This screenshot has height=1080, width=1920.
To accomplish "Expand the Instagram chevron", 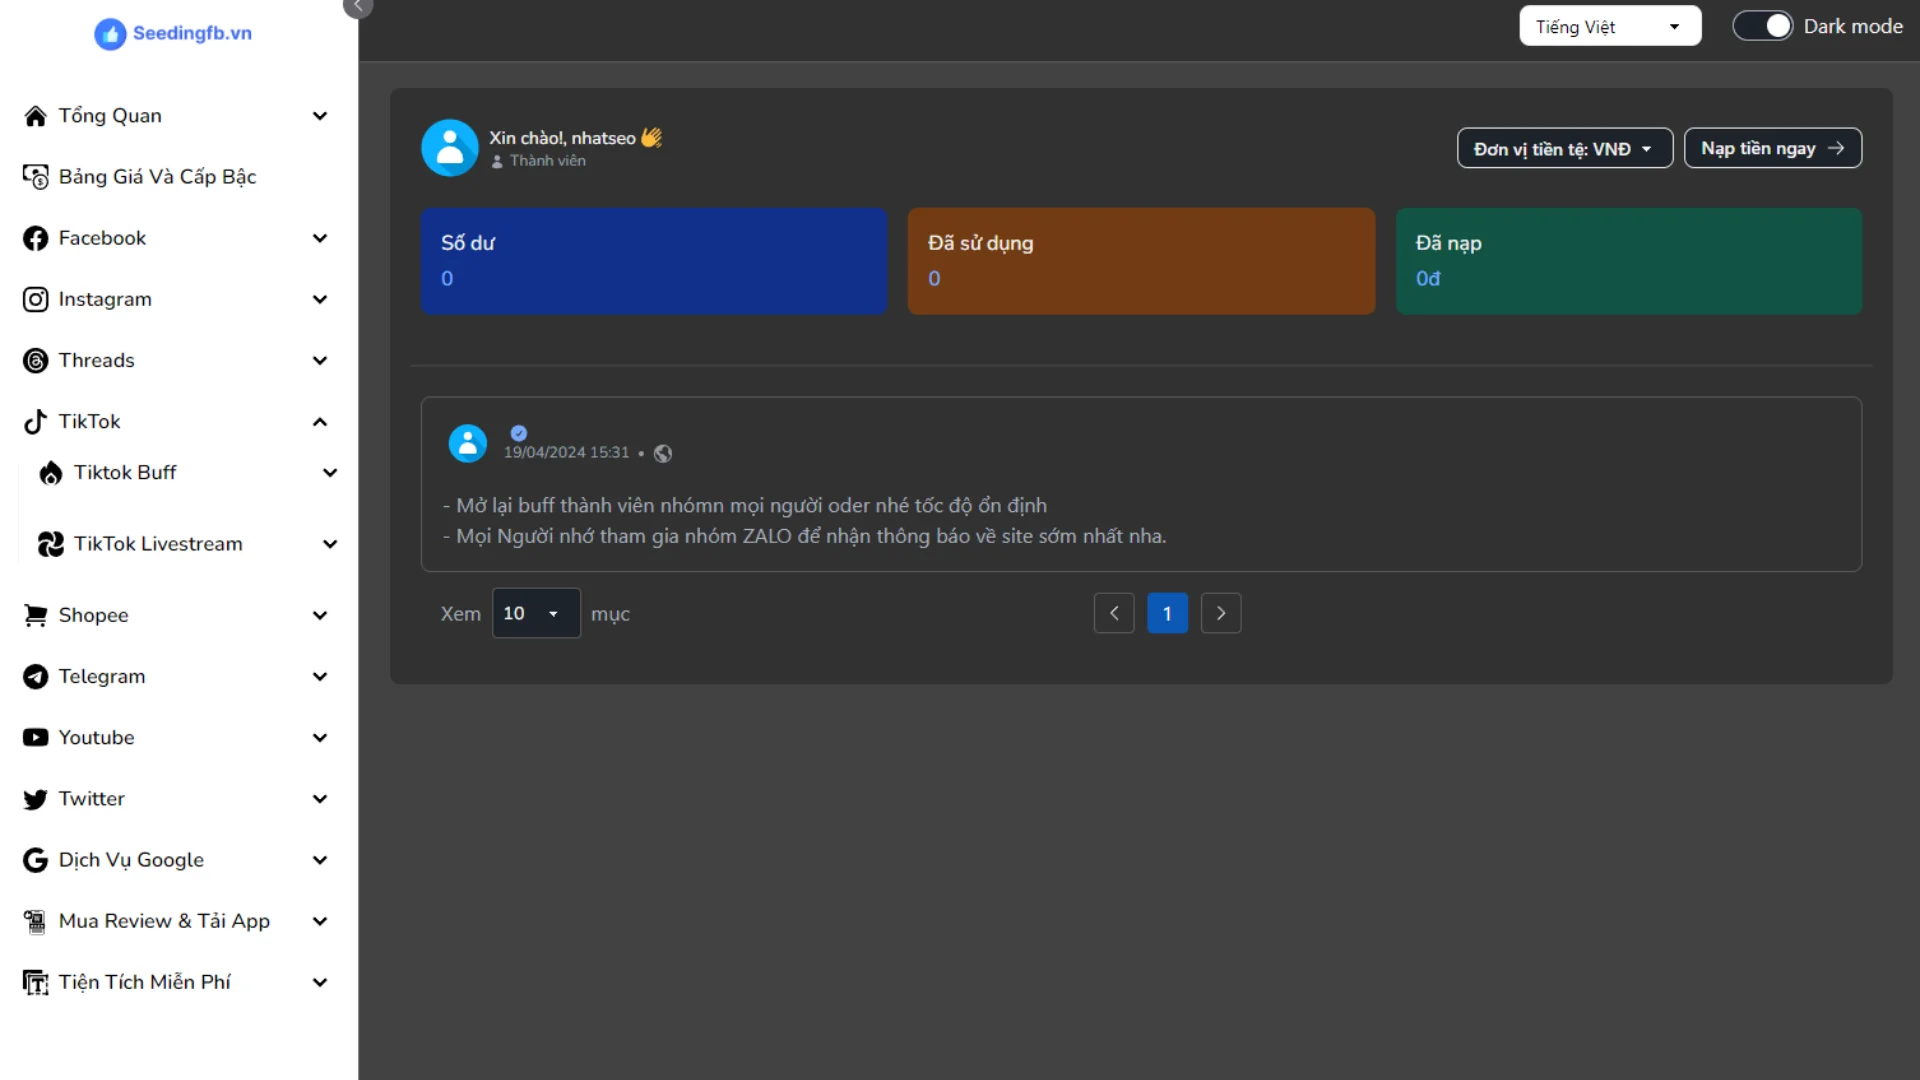I will point(320,299).
